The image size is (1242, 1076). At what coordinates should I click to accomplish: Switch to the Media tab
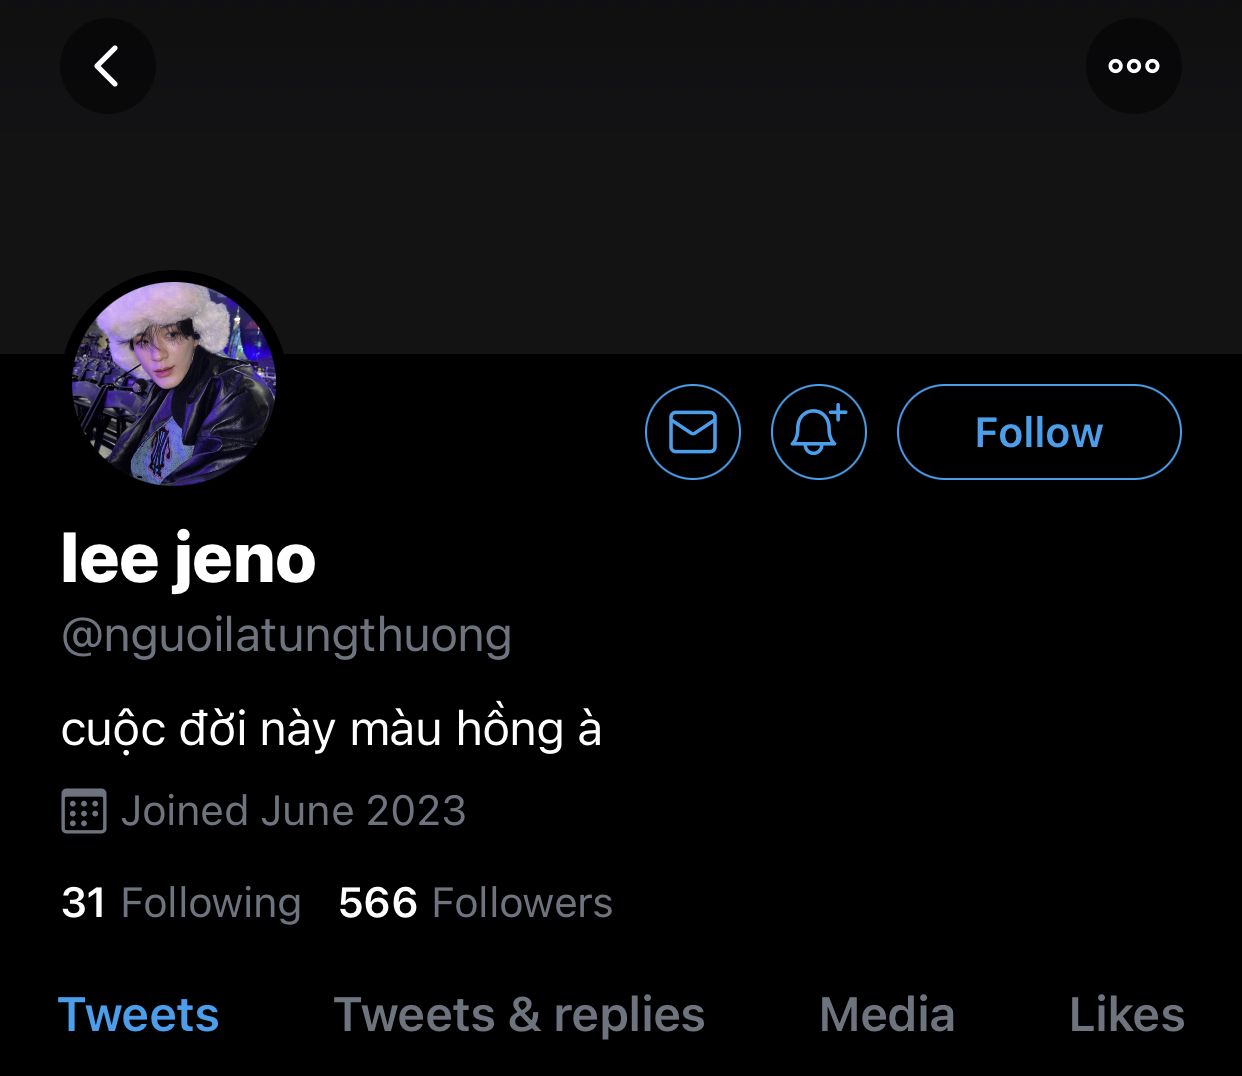(887, 1015)
